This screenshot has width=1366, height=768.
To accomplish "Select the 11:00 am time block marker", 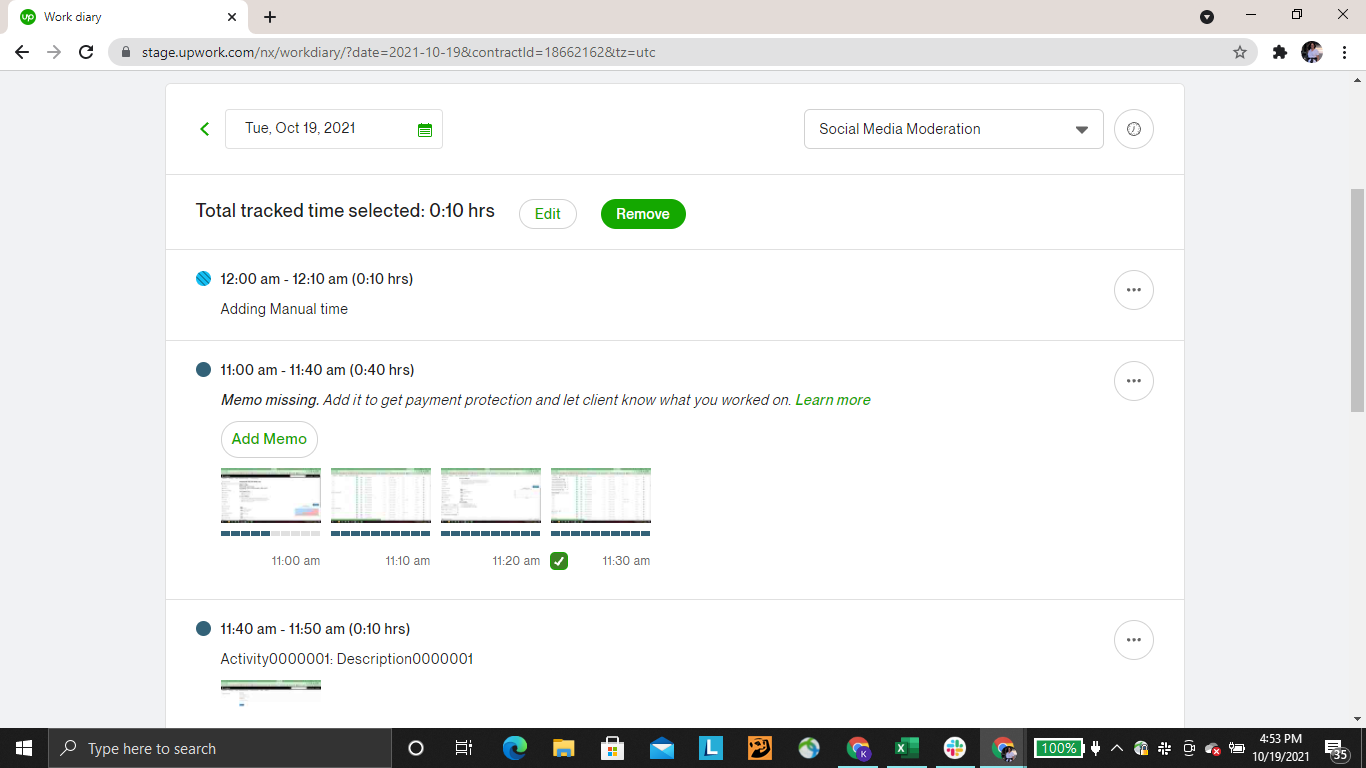I will 204,370.
